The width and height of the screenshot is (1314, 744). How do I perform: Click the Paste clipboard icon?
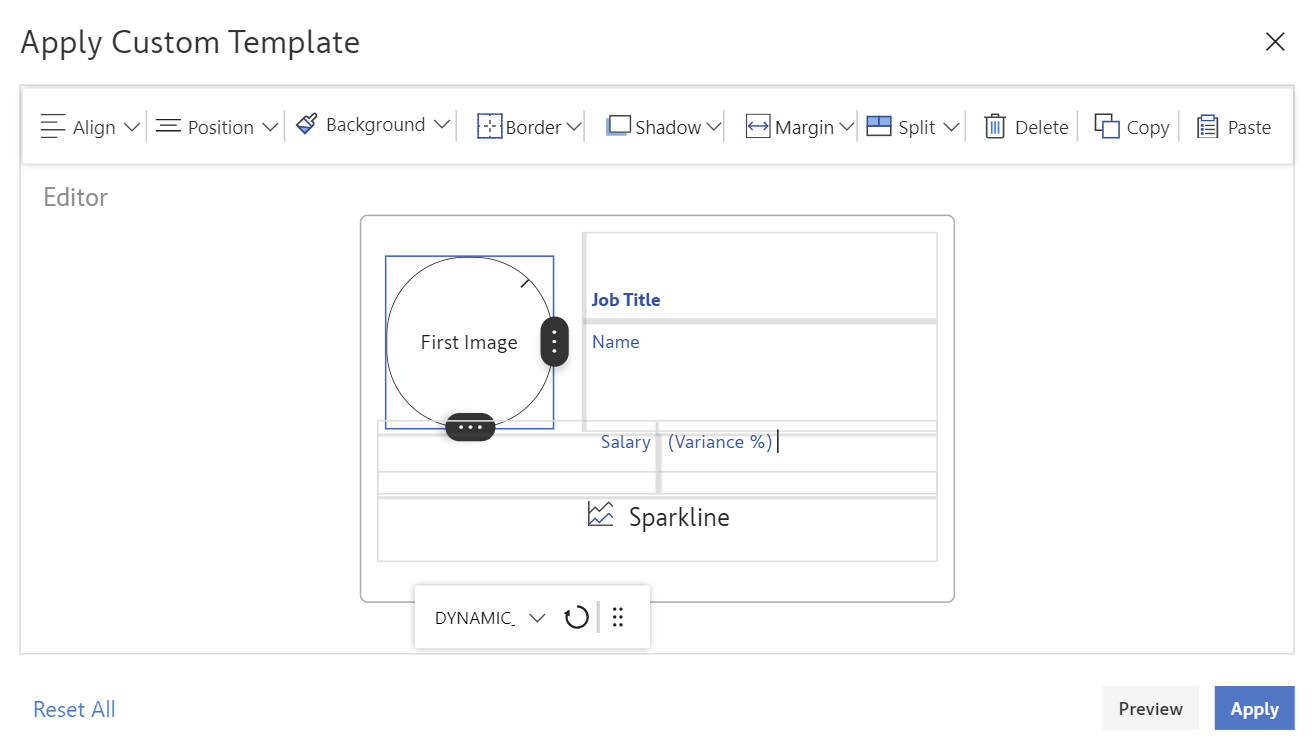click(x=1207, y=127)
